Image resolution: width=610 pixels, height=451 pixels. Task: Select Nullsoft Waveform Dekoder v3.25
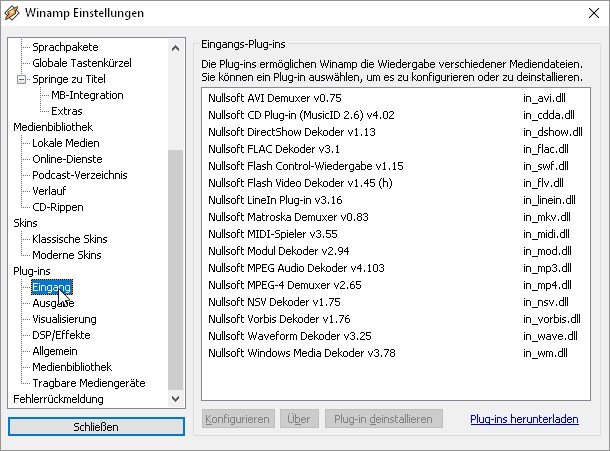(396, 336)
